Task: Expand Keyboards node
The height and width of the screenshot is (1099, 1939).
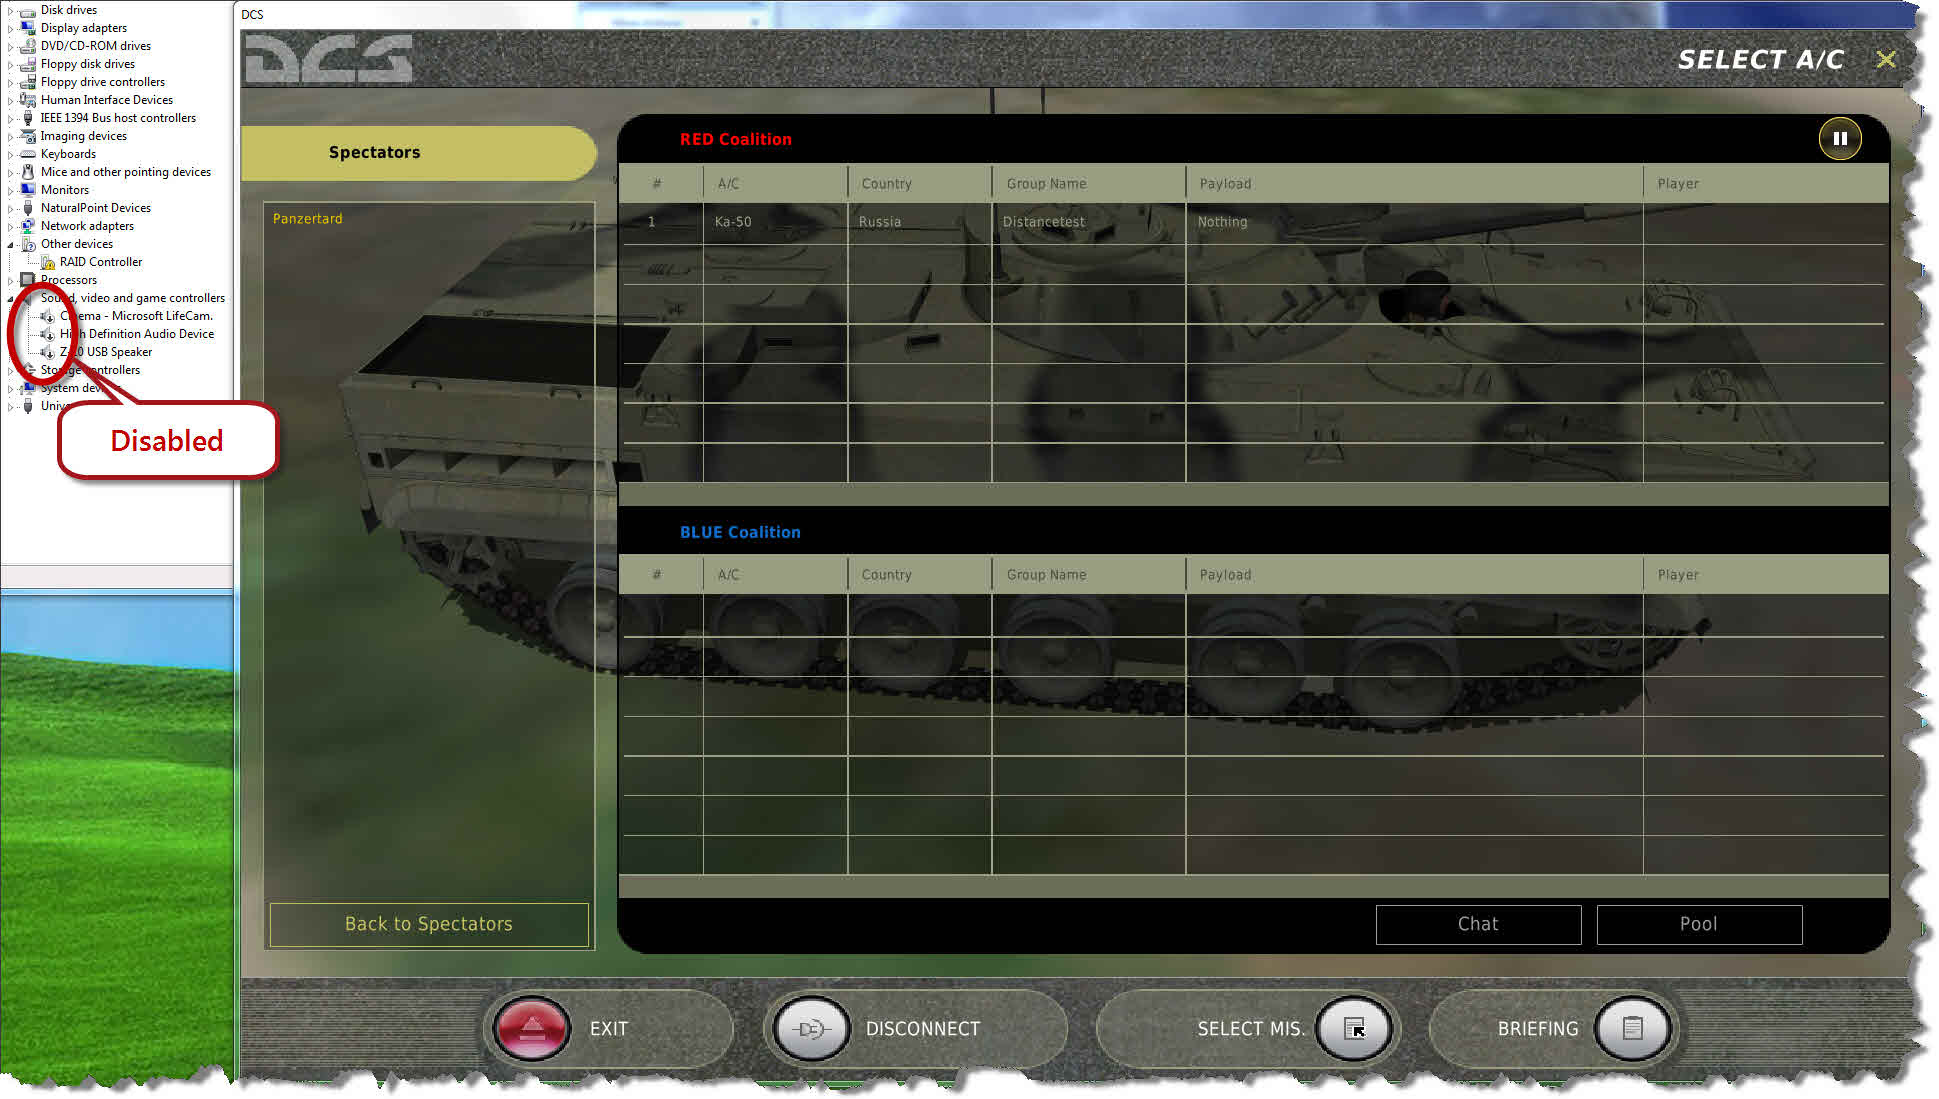Action: 11,154
